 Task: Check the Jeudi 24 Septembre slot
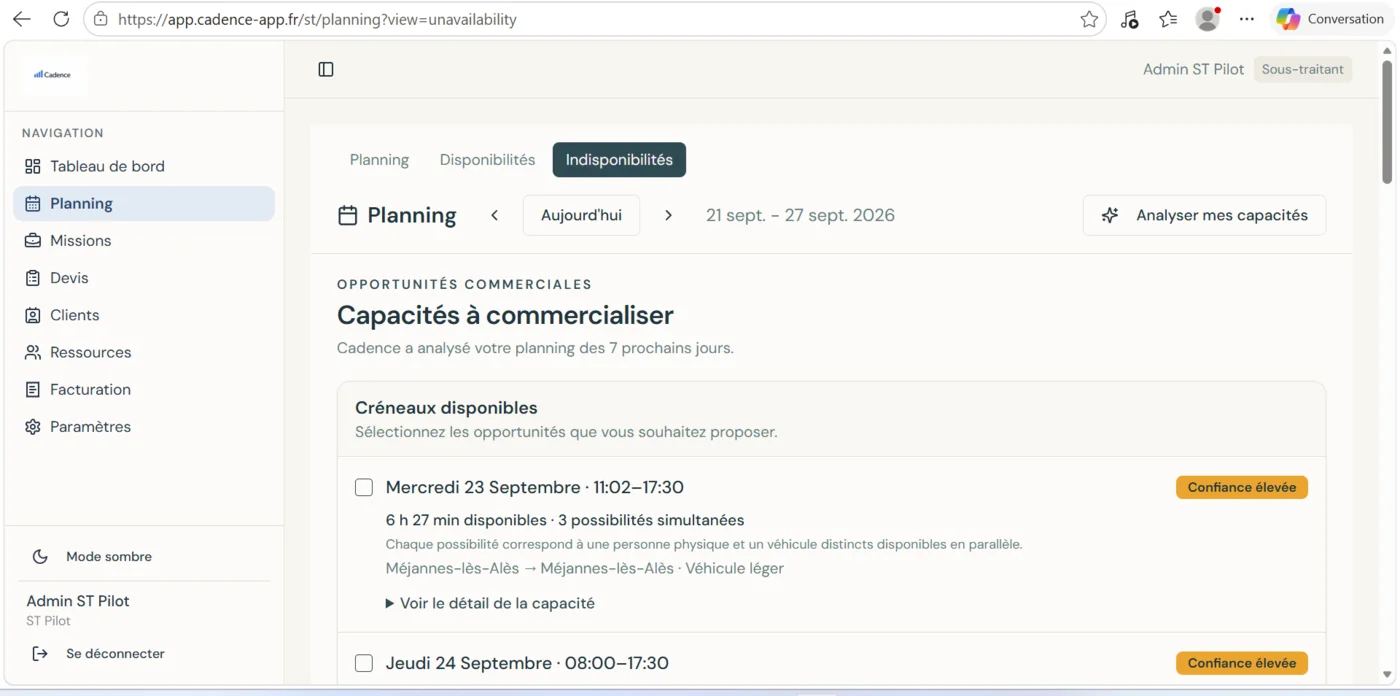pyautogui.click(x=364, y=663)
